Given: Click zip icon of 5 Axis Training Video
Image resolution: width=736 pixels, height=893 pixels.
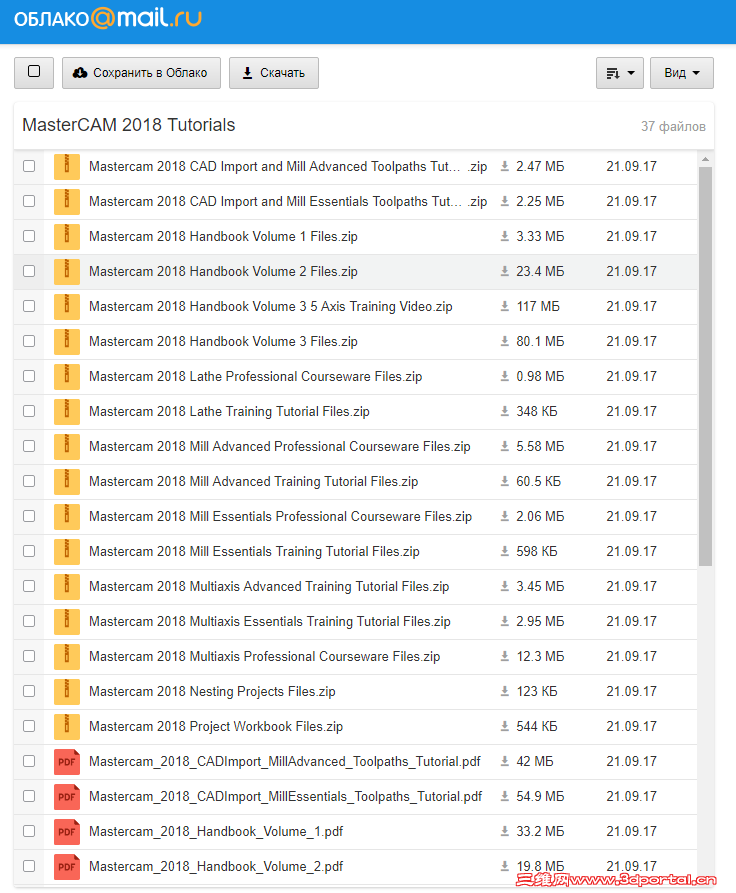Looking at the screenshot, I should coord(67,307).
